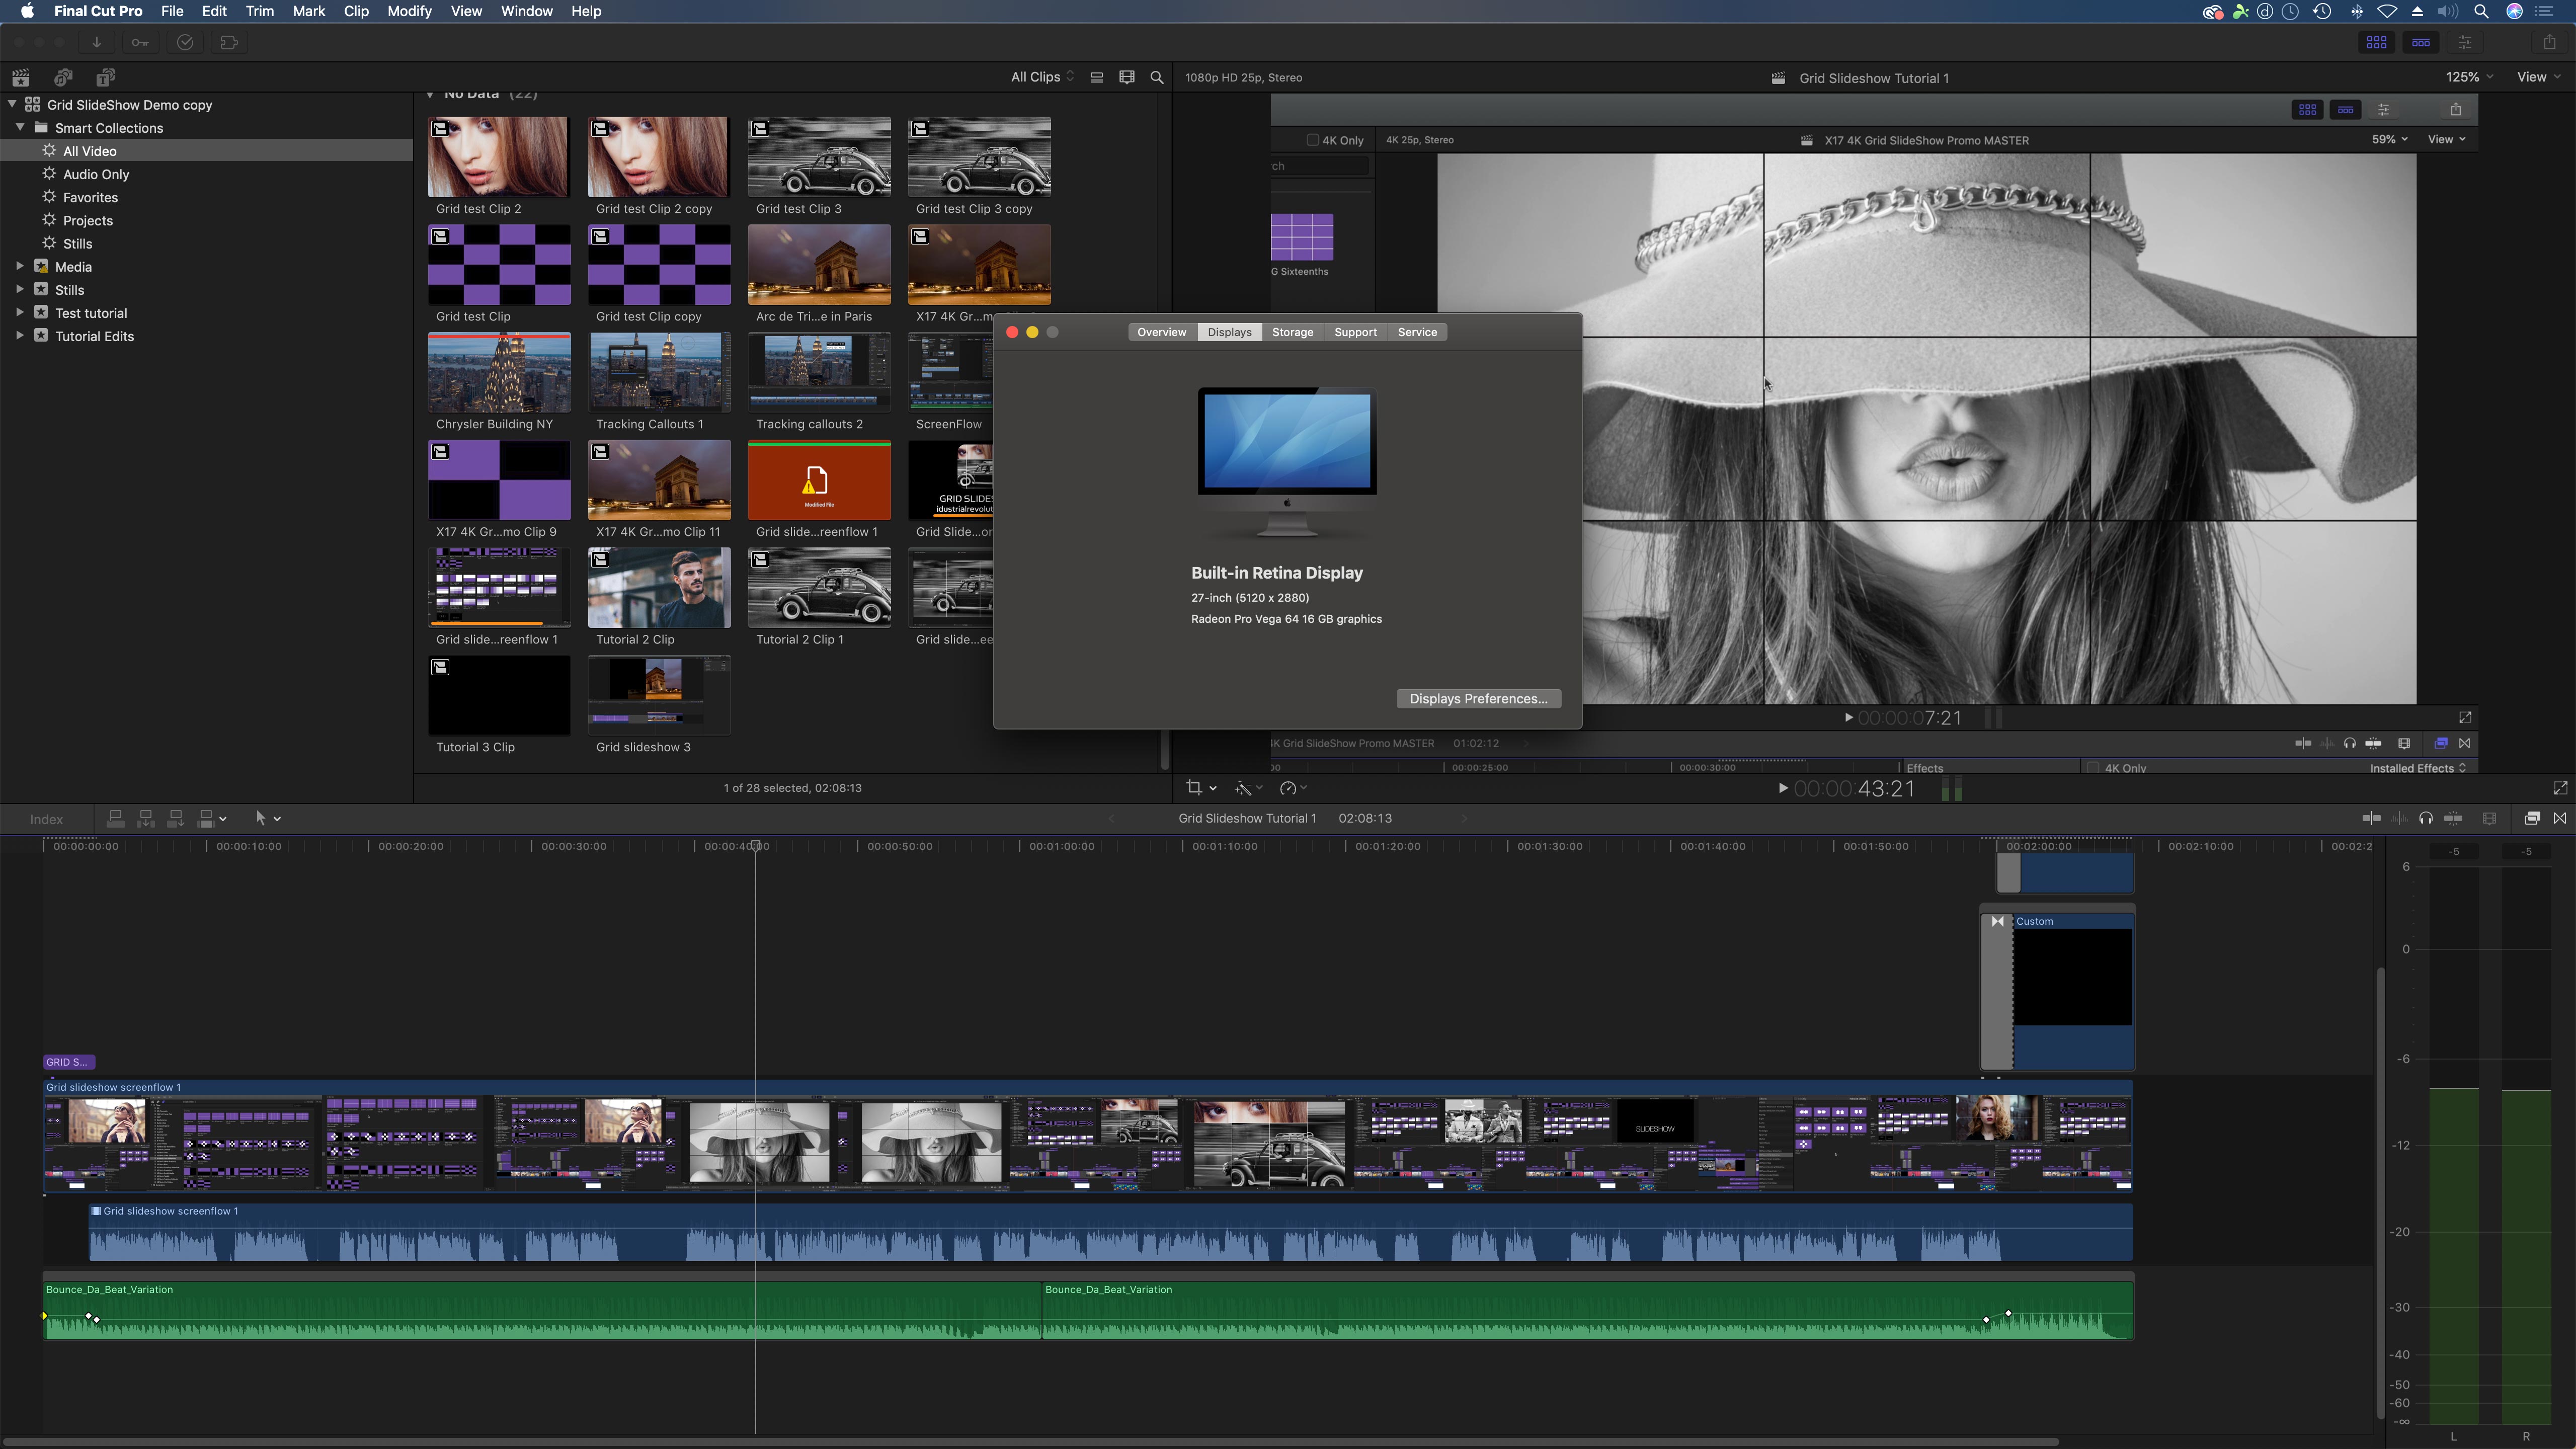
Task: Show the Titles and Generators sidebar
Action: [105, 77]
